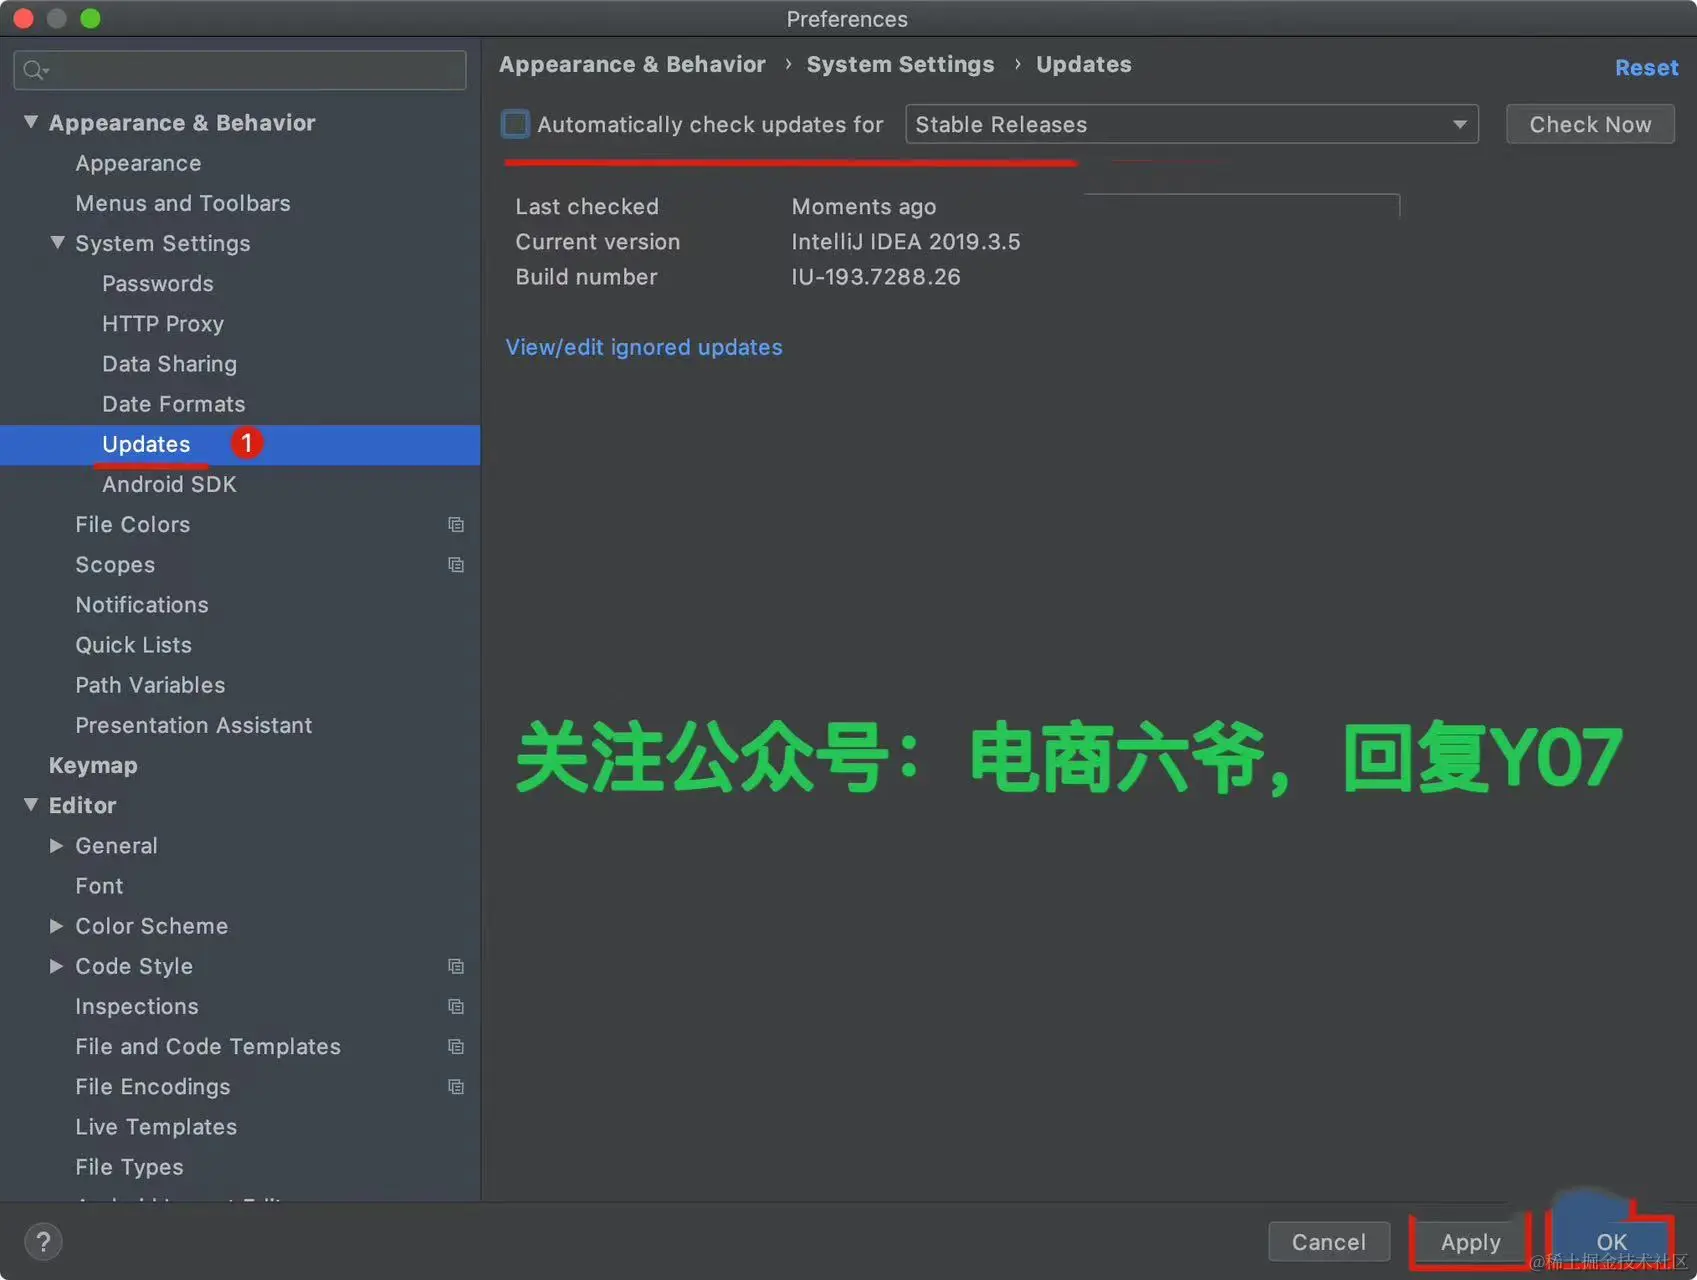Select File Types settings
The width and height of the screenshot is (1697, 1280).
pos(129,1167)
